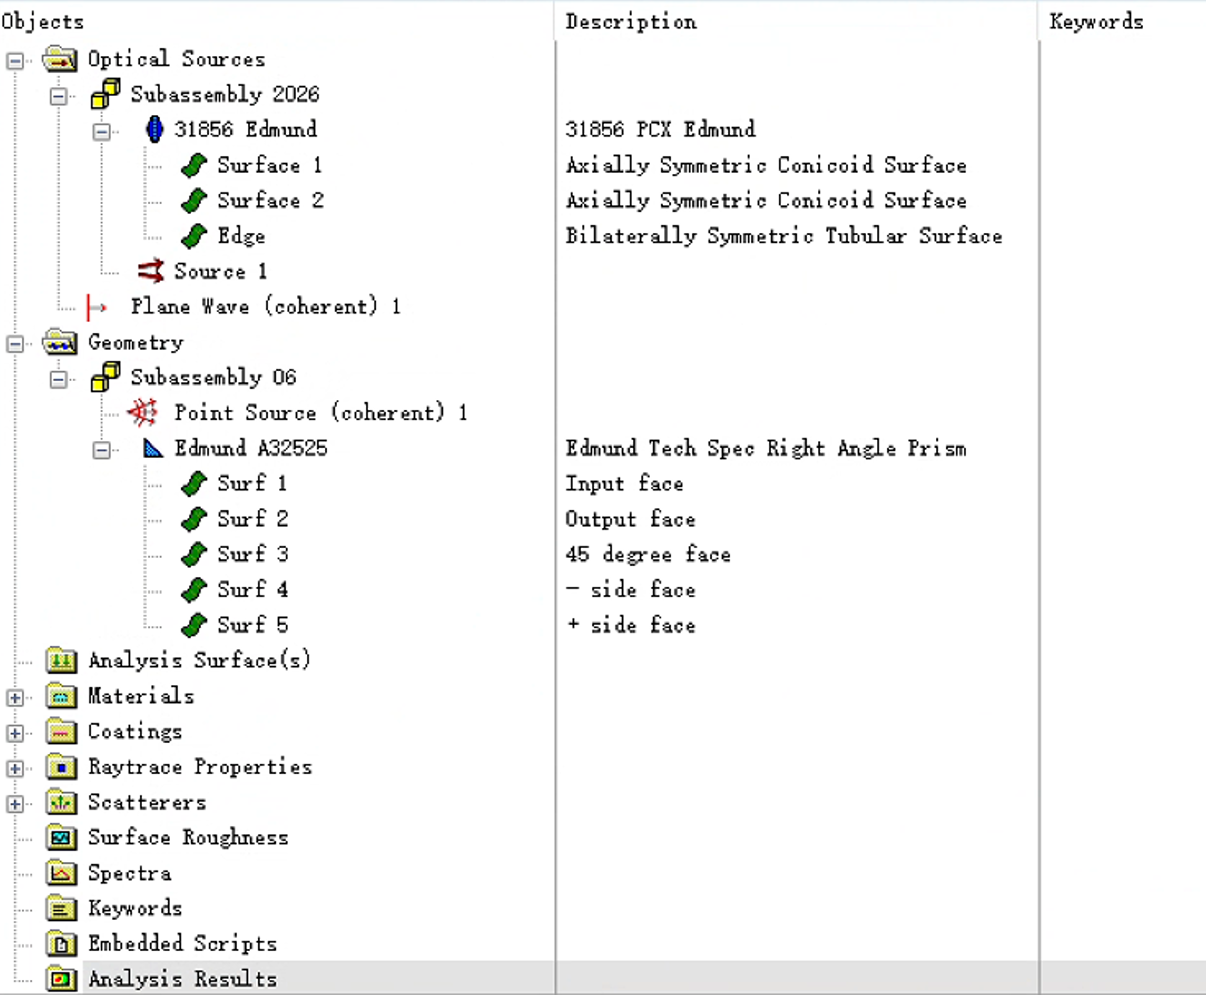Select the Embedded Scripts icon

click(62, 944)
